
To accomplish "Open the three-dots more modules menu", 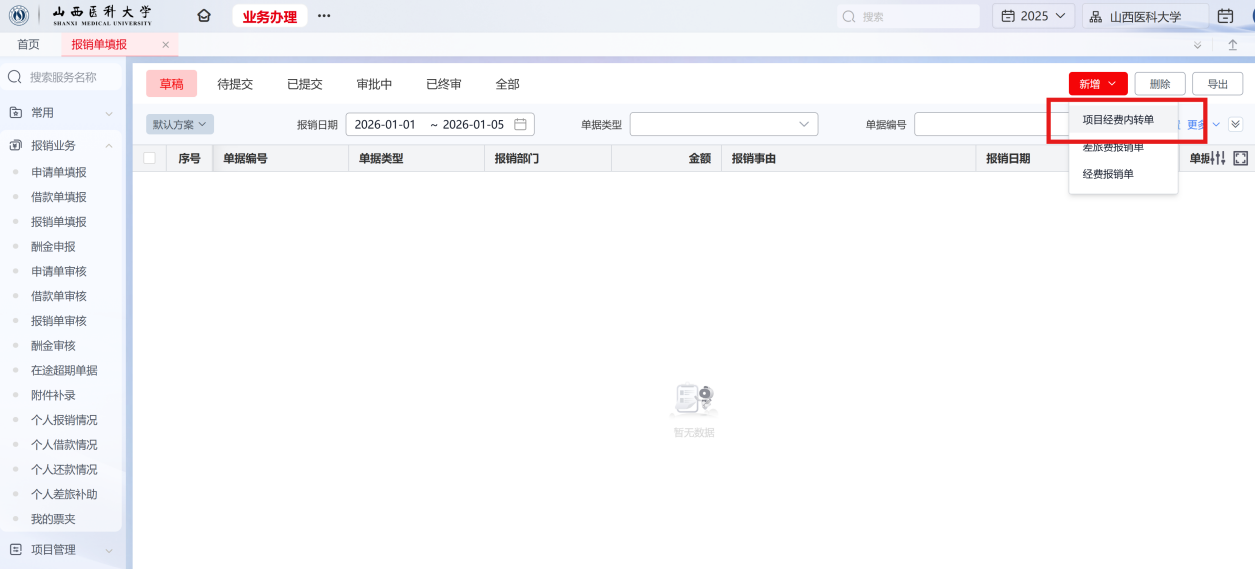I will [x=323, y=16].
